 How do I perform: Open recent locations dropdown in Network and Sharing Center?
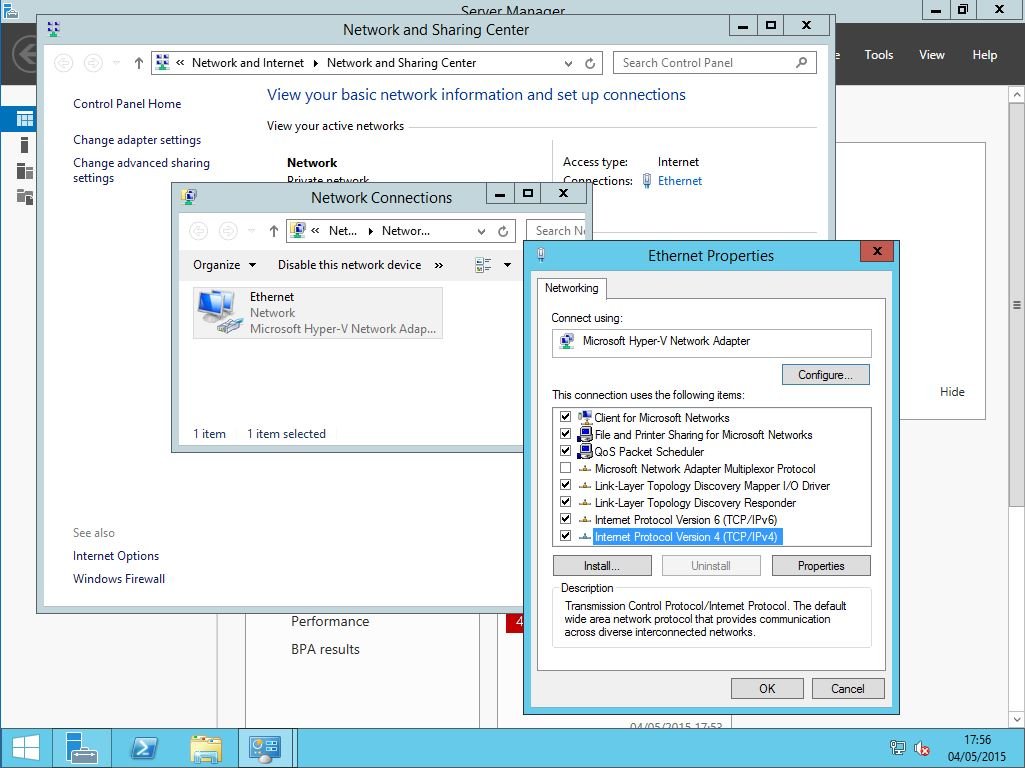click(116, 63)
